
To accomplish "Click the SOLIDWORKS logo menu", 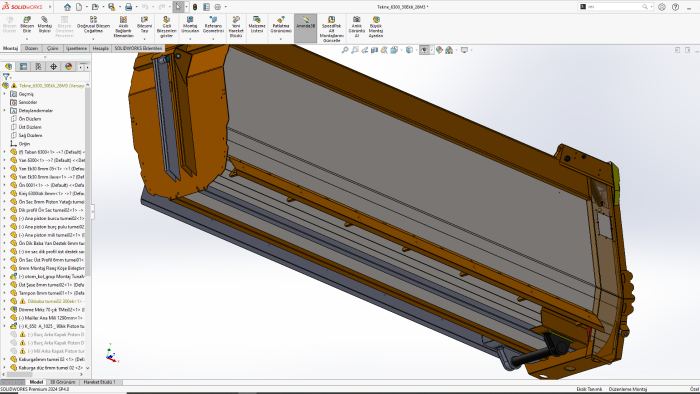I will (22, 7).
